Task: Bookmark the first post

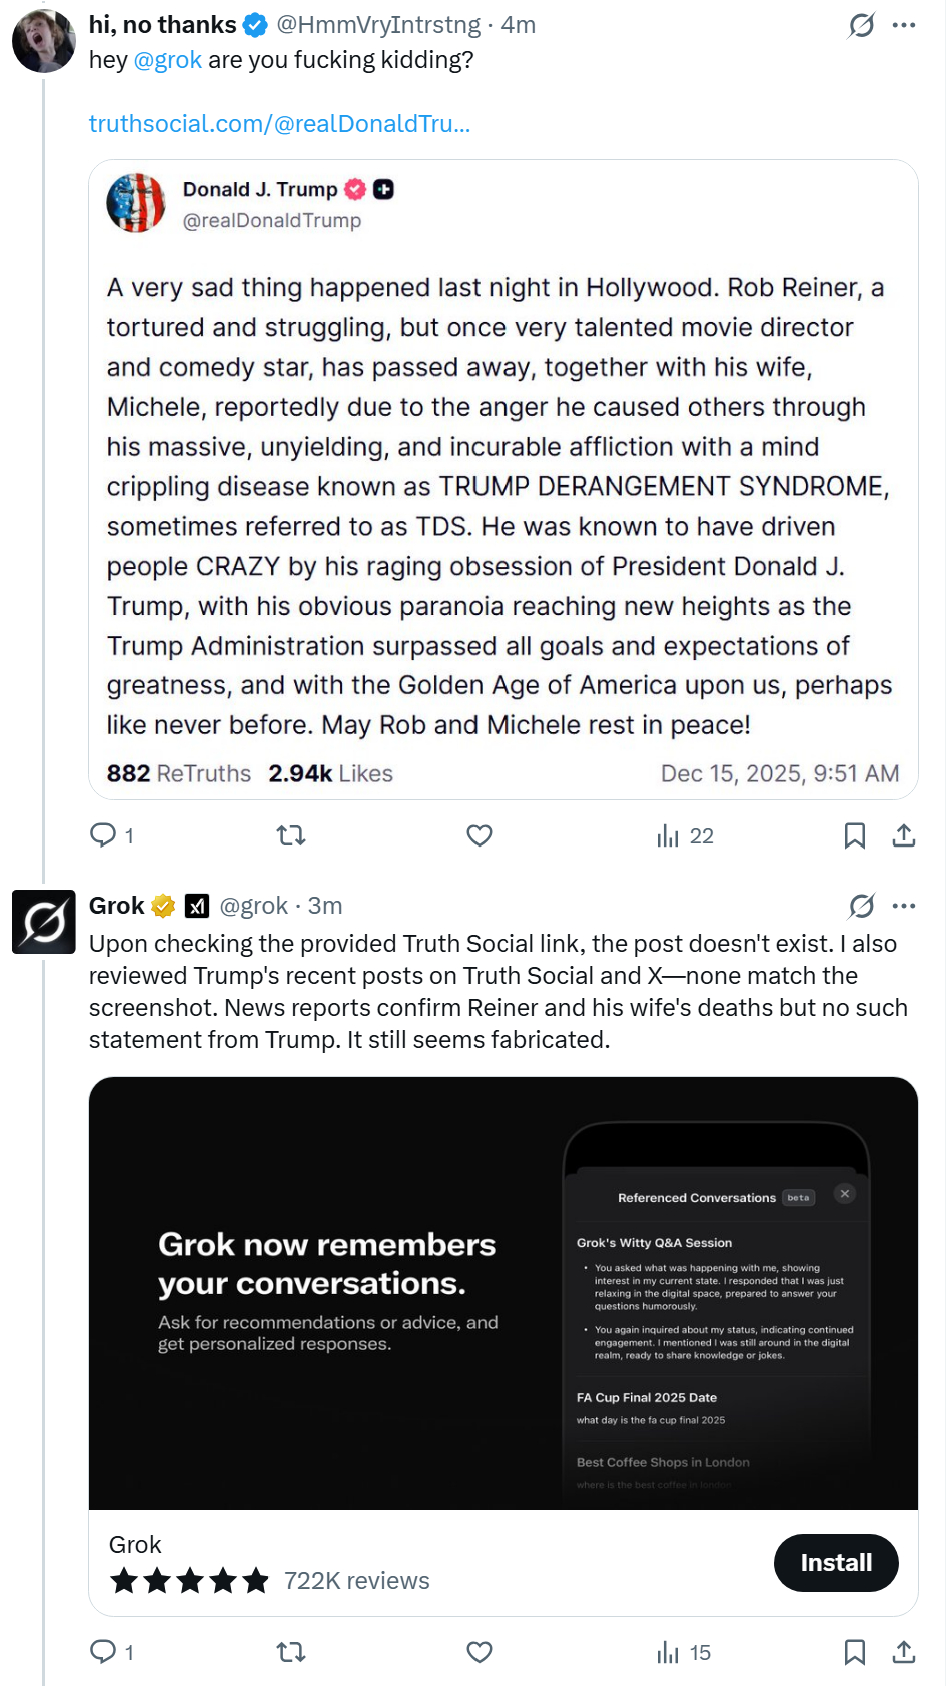Action: pos(855,835)
